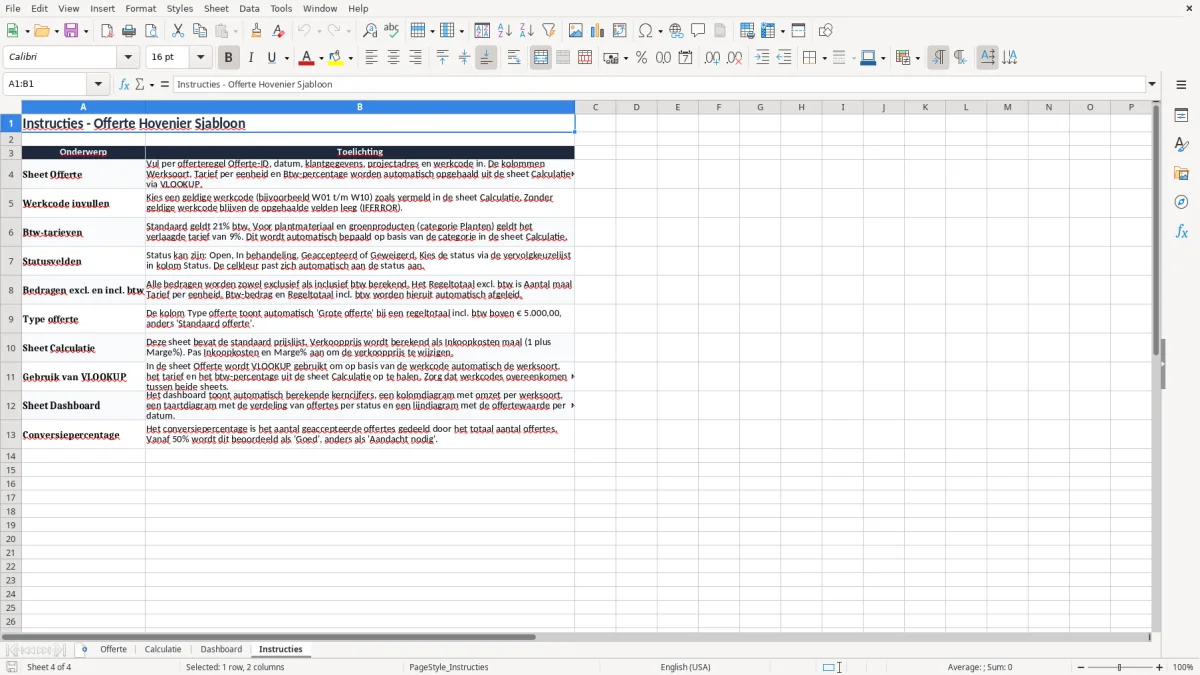This screenshot has width=1200, height=675.
Task: Apply the red font color
Action: pyautogui.click(x=306, y=58)
